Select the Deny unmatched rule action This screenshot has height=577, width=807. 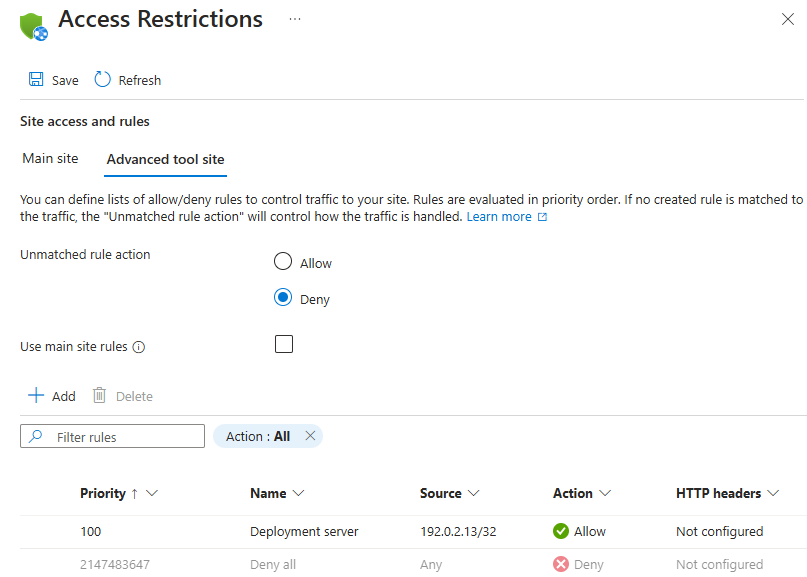(283, 298)
